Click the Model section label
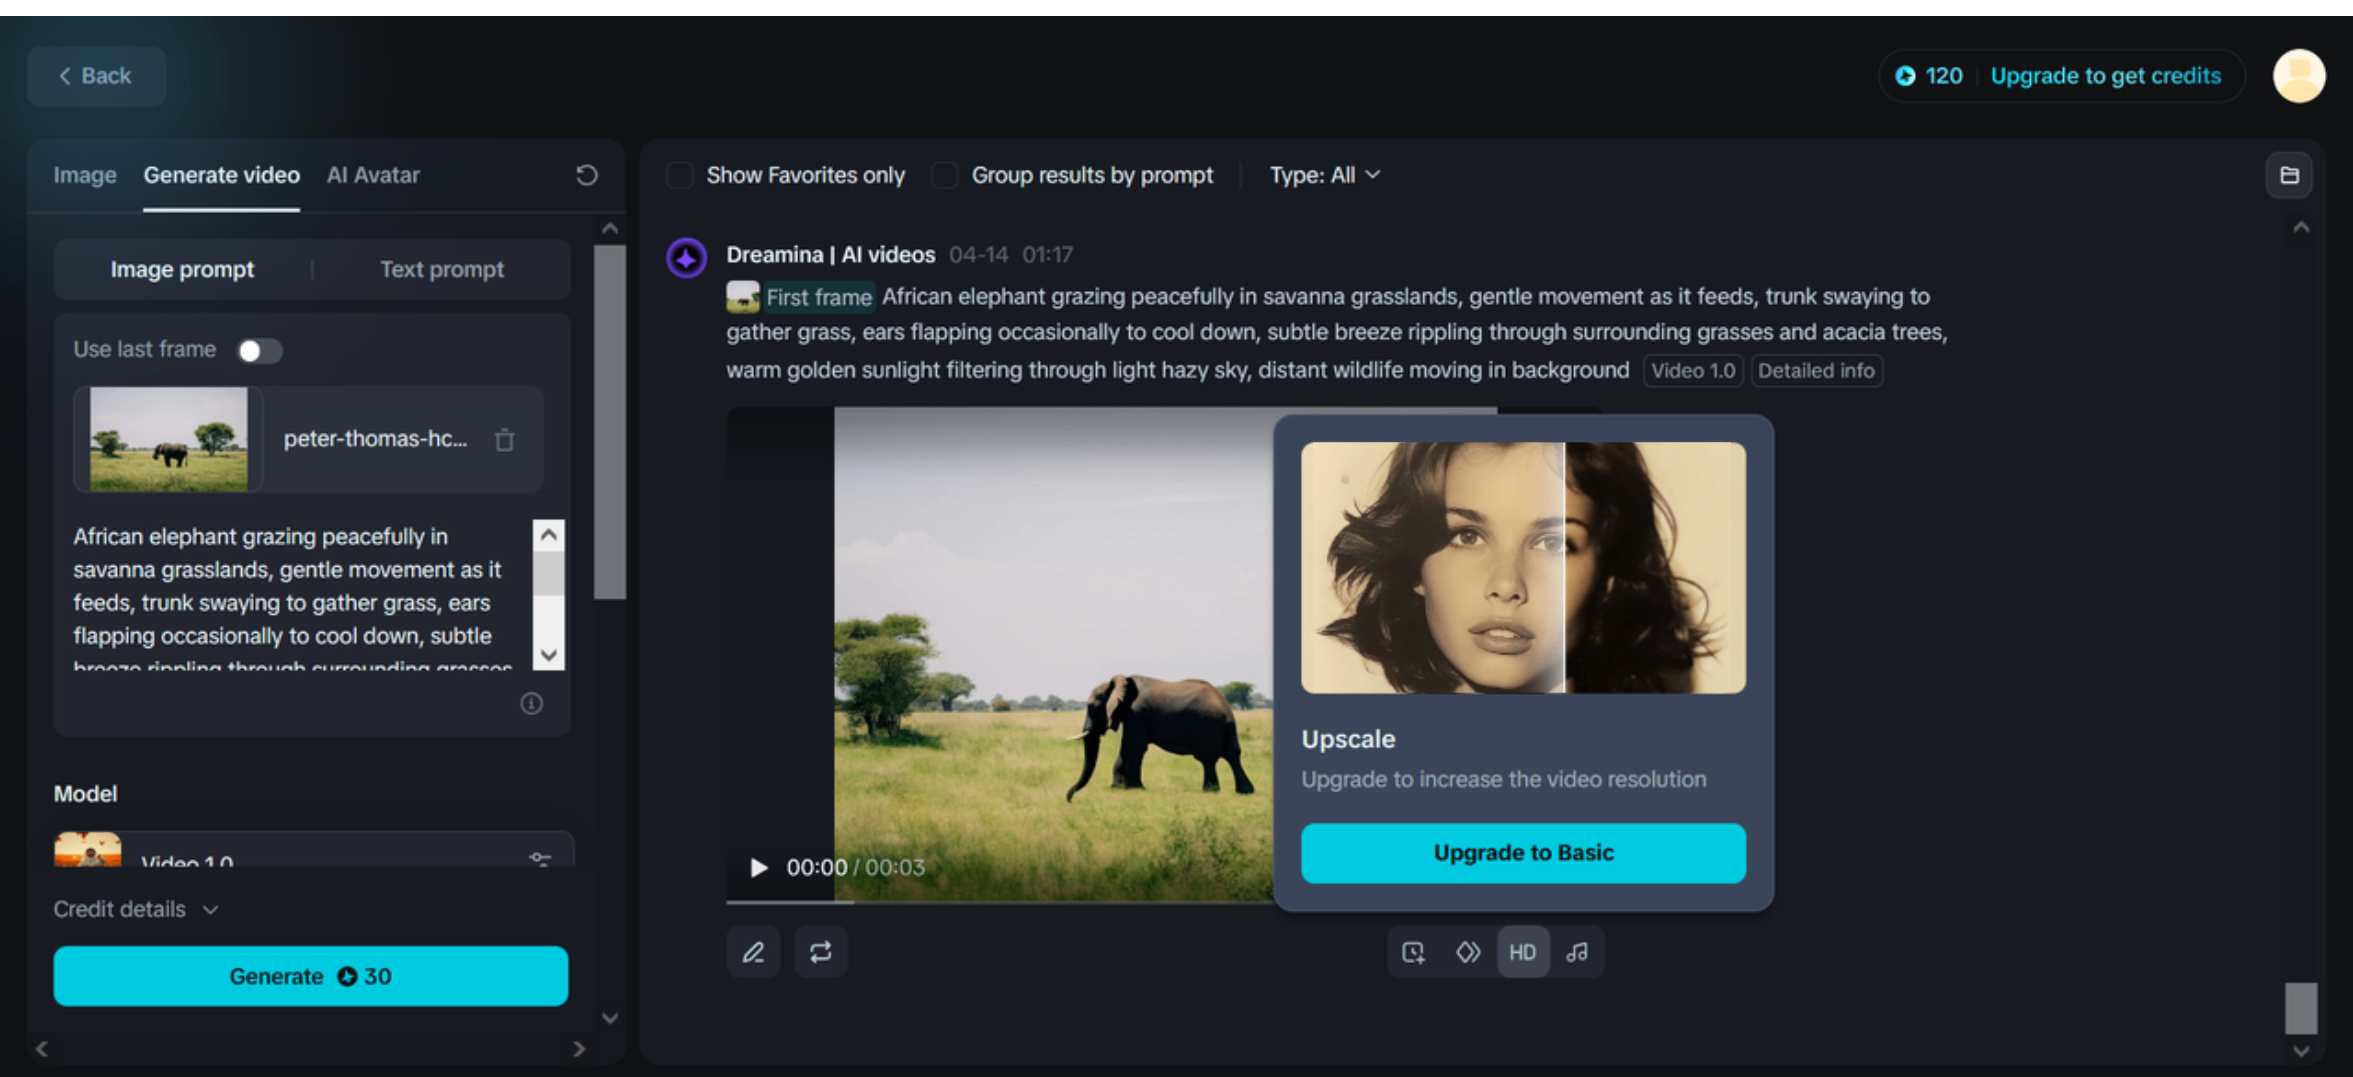The height and width of the screenshot is (1077, 2353). [85, 794]
